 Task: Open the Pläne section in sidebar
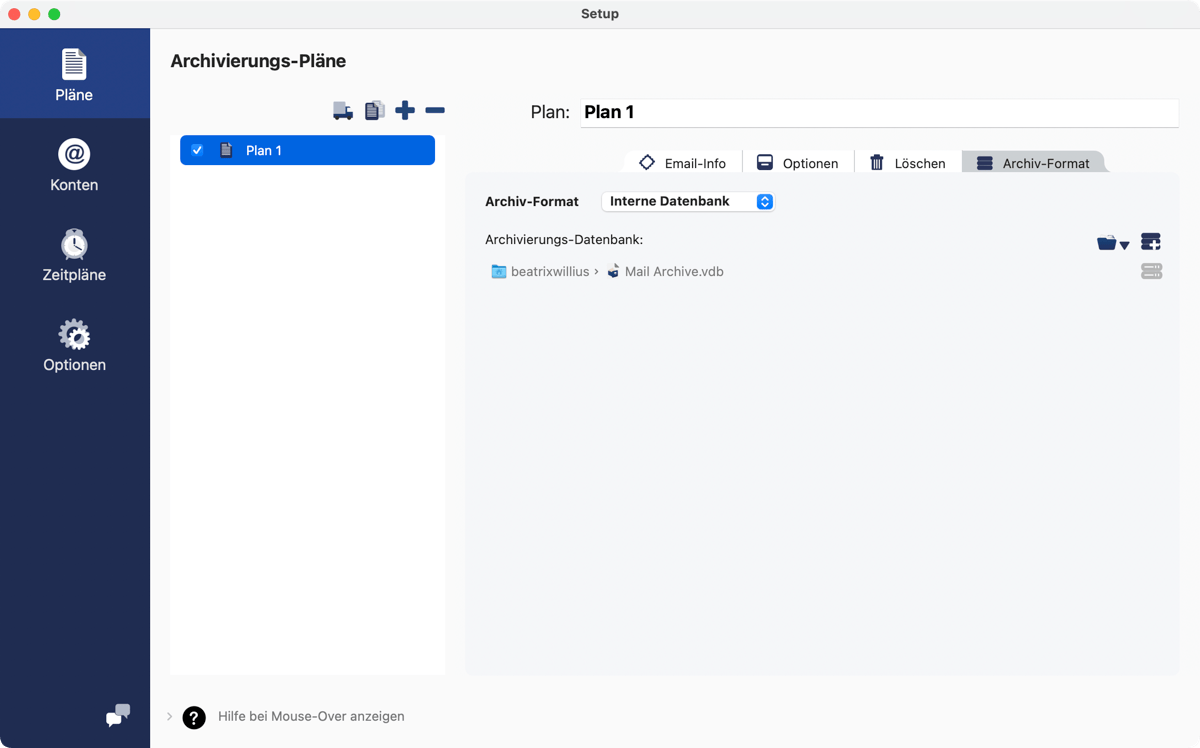tap(74, 75)
